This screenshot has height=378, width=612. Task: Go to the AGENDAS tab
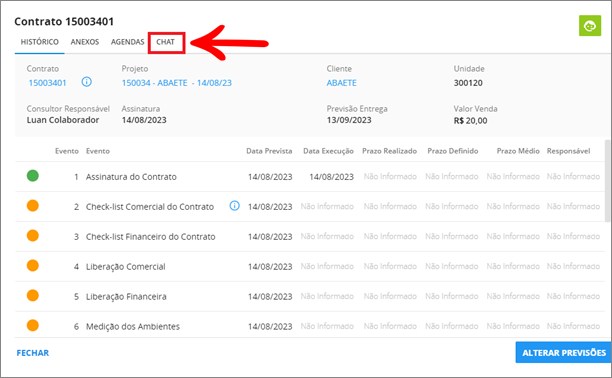coord(127,42)
